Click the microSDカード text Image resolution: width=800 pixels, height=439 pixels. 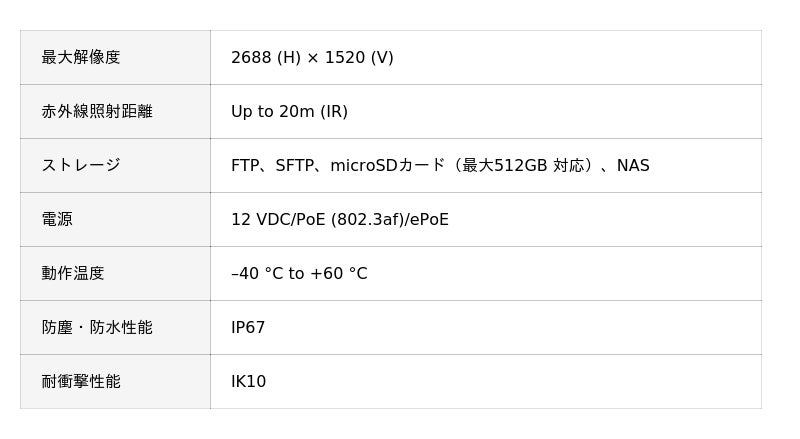click(388, 165)
